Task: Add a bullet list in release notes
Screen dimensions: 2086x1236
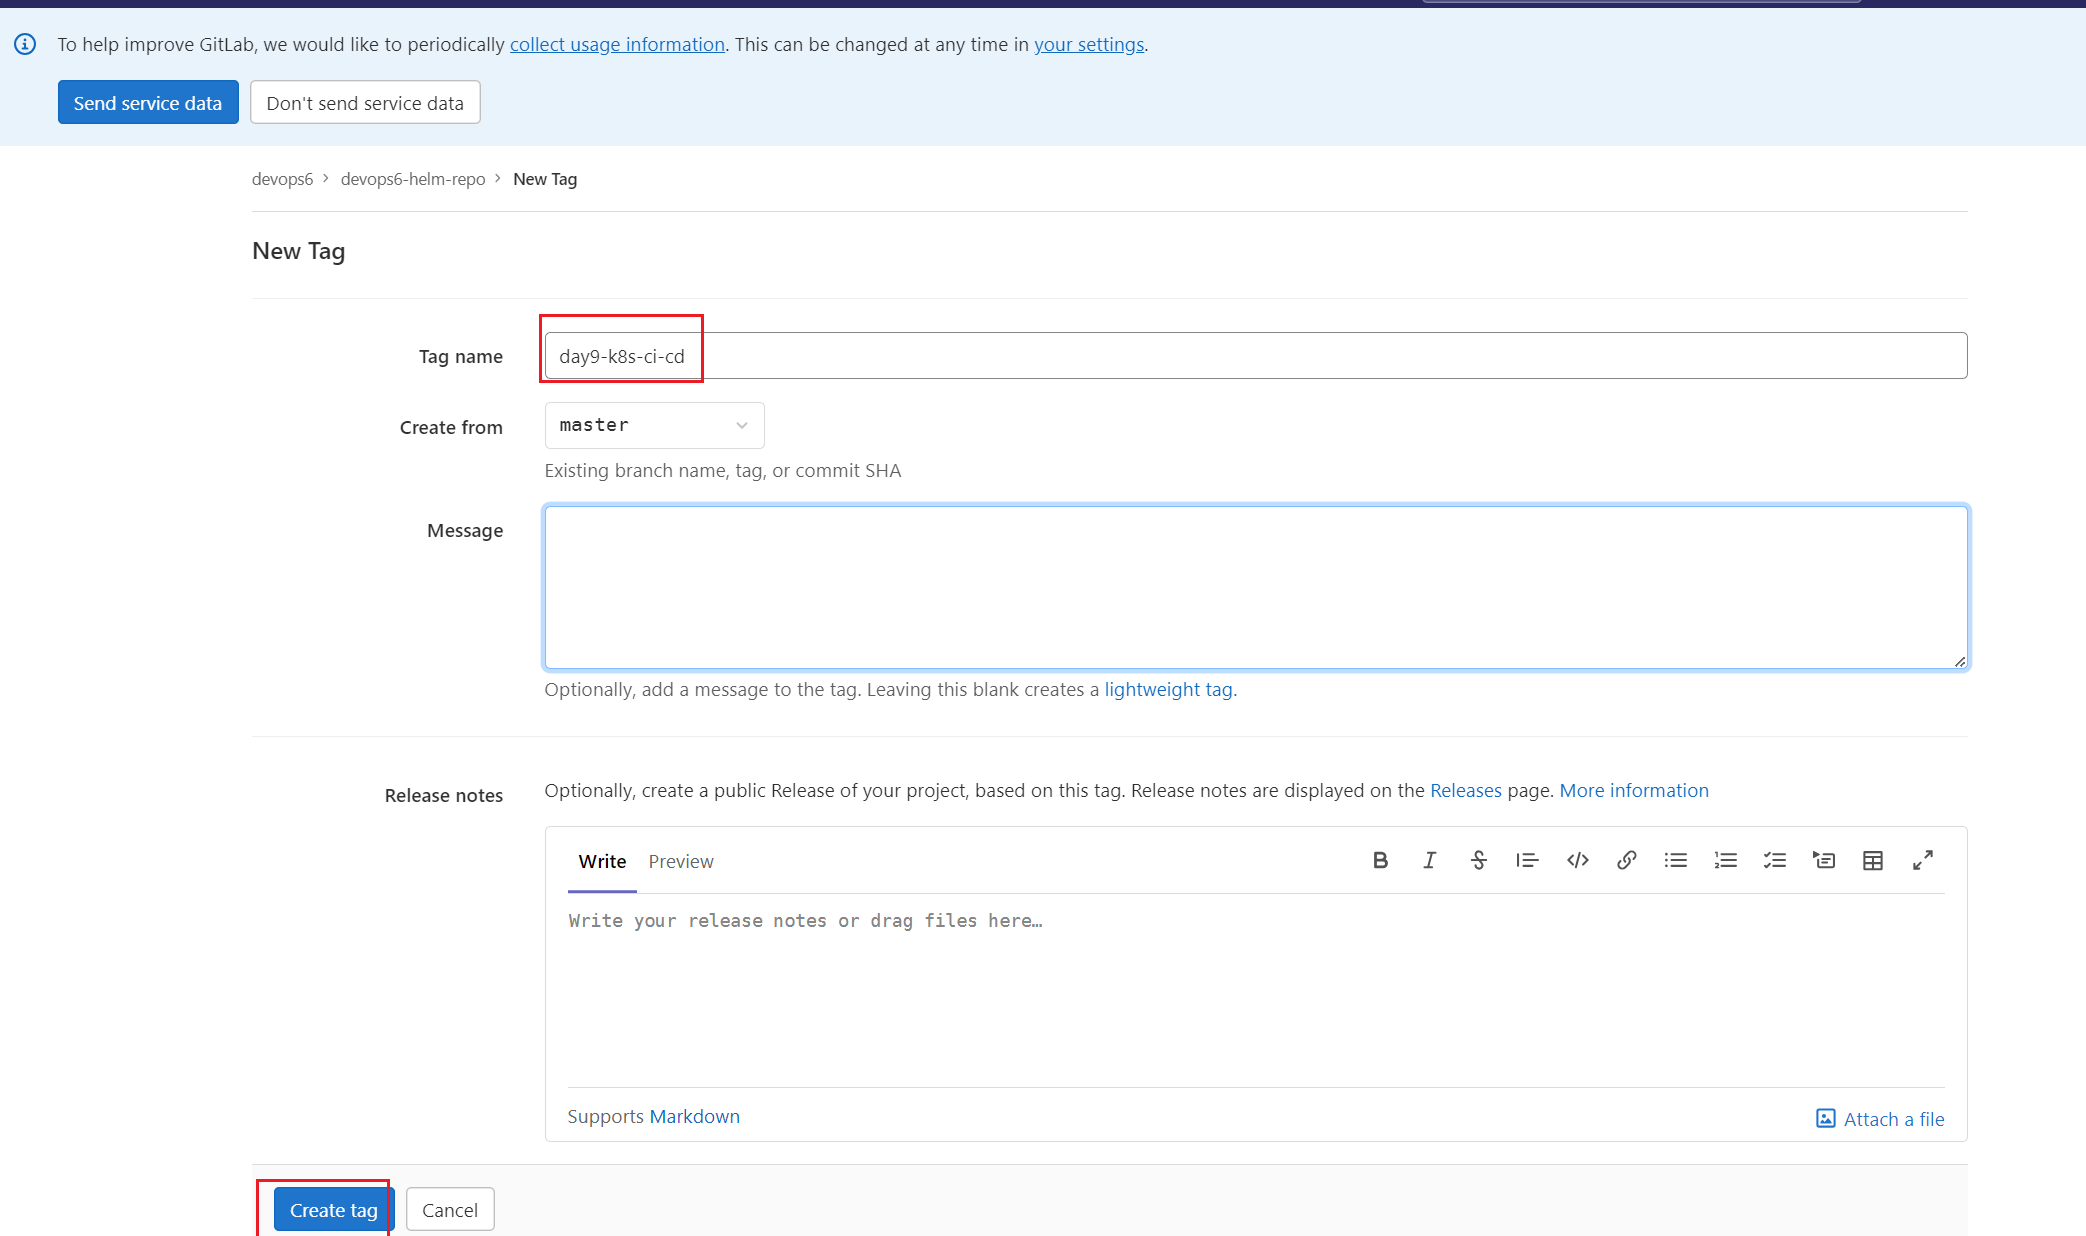Action: tap(1676, 860)
